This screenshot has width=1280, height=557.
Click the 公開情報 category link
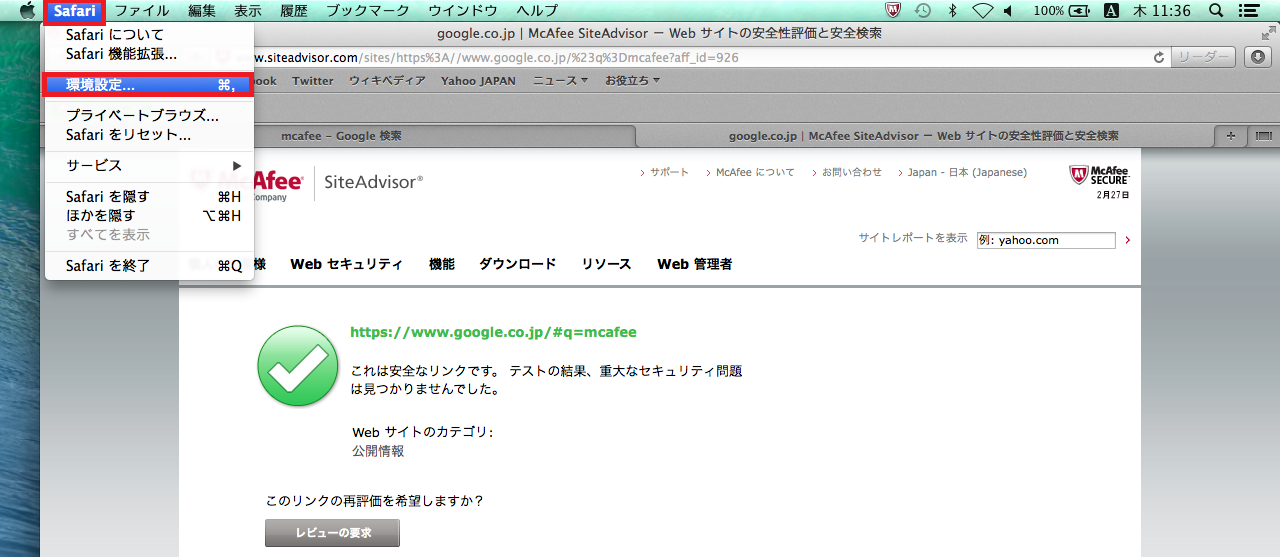pyautogui.click(x=378, y=452)
